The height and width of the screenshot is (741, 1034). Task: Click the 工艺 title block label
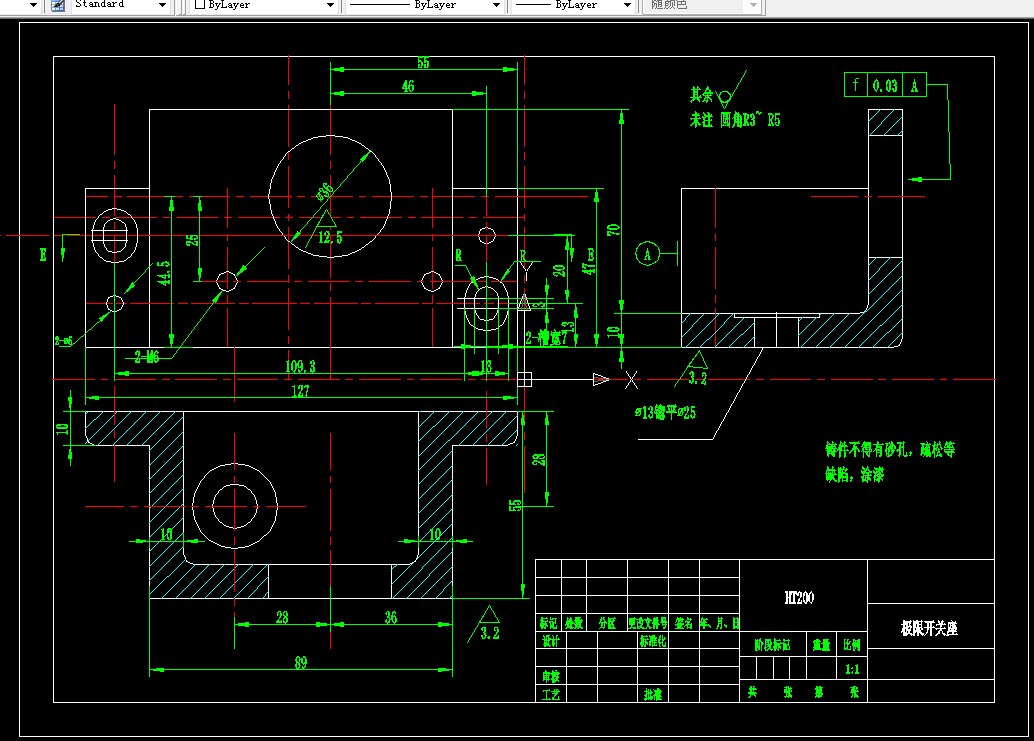[x=551, y=694]
